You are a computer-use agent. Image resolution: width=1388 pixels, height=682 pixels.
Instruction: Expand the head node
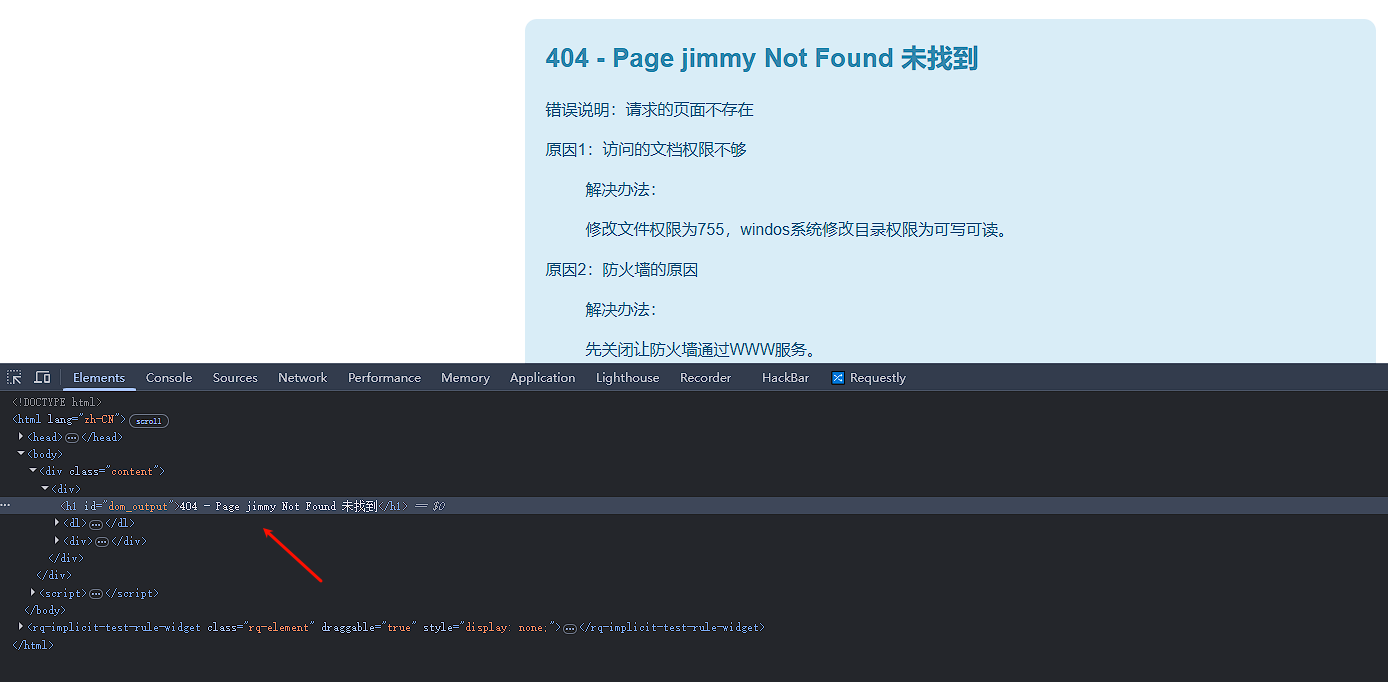[x=21, y=436]
